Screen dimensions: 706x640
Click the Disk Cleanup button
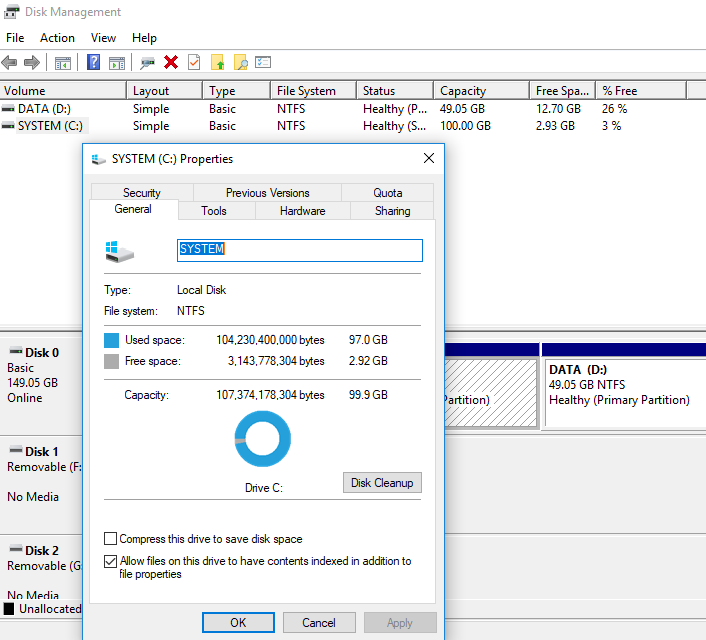click(381, 483)
